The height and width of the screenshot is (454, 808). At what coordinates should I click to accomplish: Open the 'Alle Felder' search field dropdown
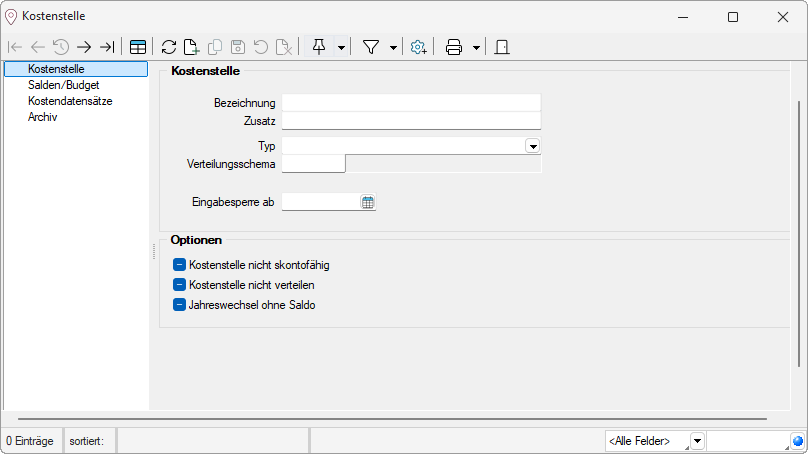tap(698, 441)
